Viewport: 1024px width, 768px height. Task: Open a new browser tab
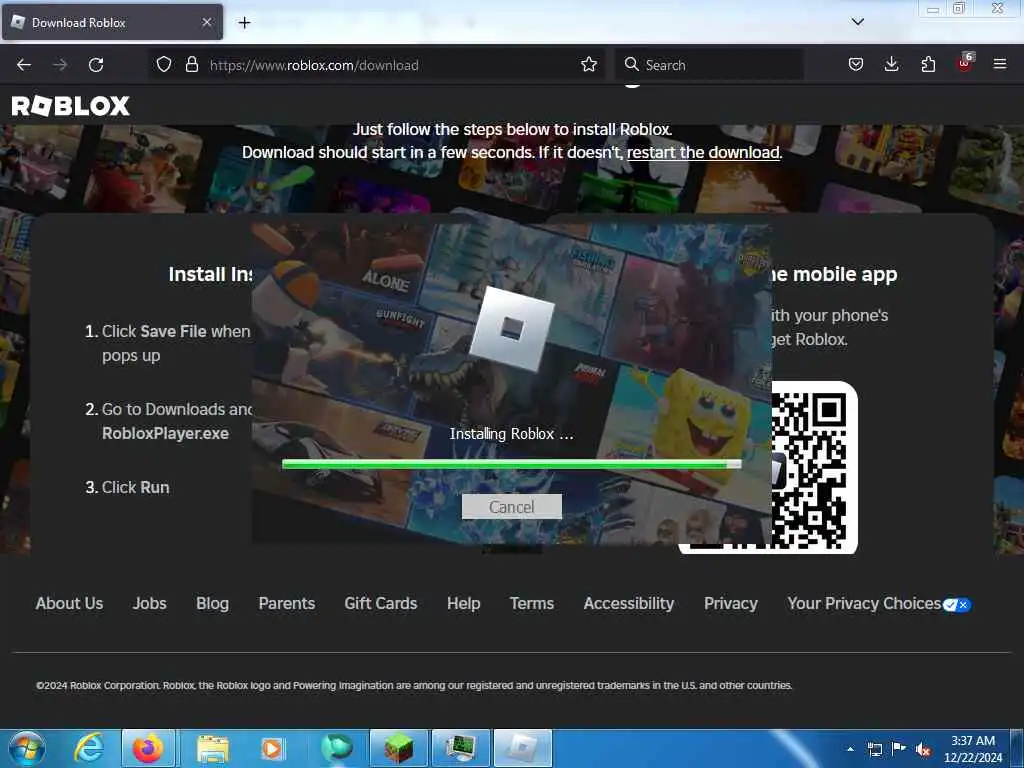pyautogui.click(x=244, y=23)
